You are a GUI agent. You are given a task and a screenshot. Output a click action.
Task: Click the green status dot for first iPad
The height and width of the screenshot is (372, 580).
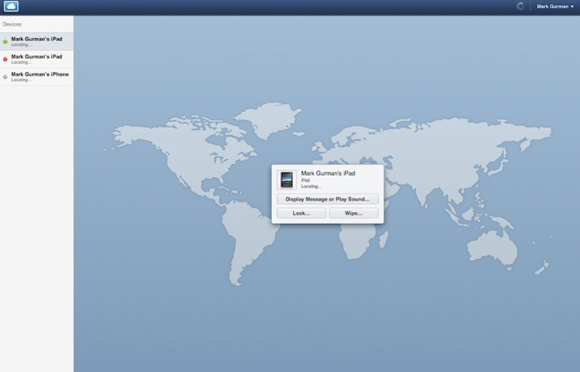(x=5, y=42)
